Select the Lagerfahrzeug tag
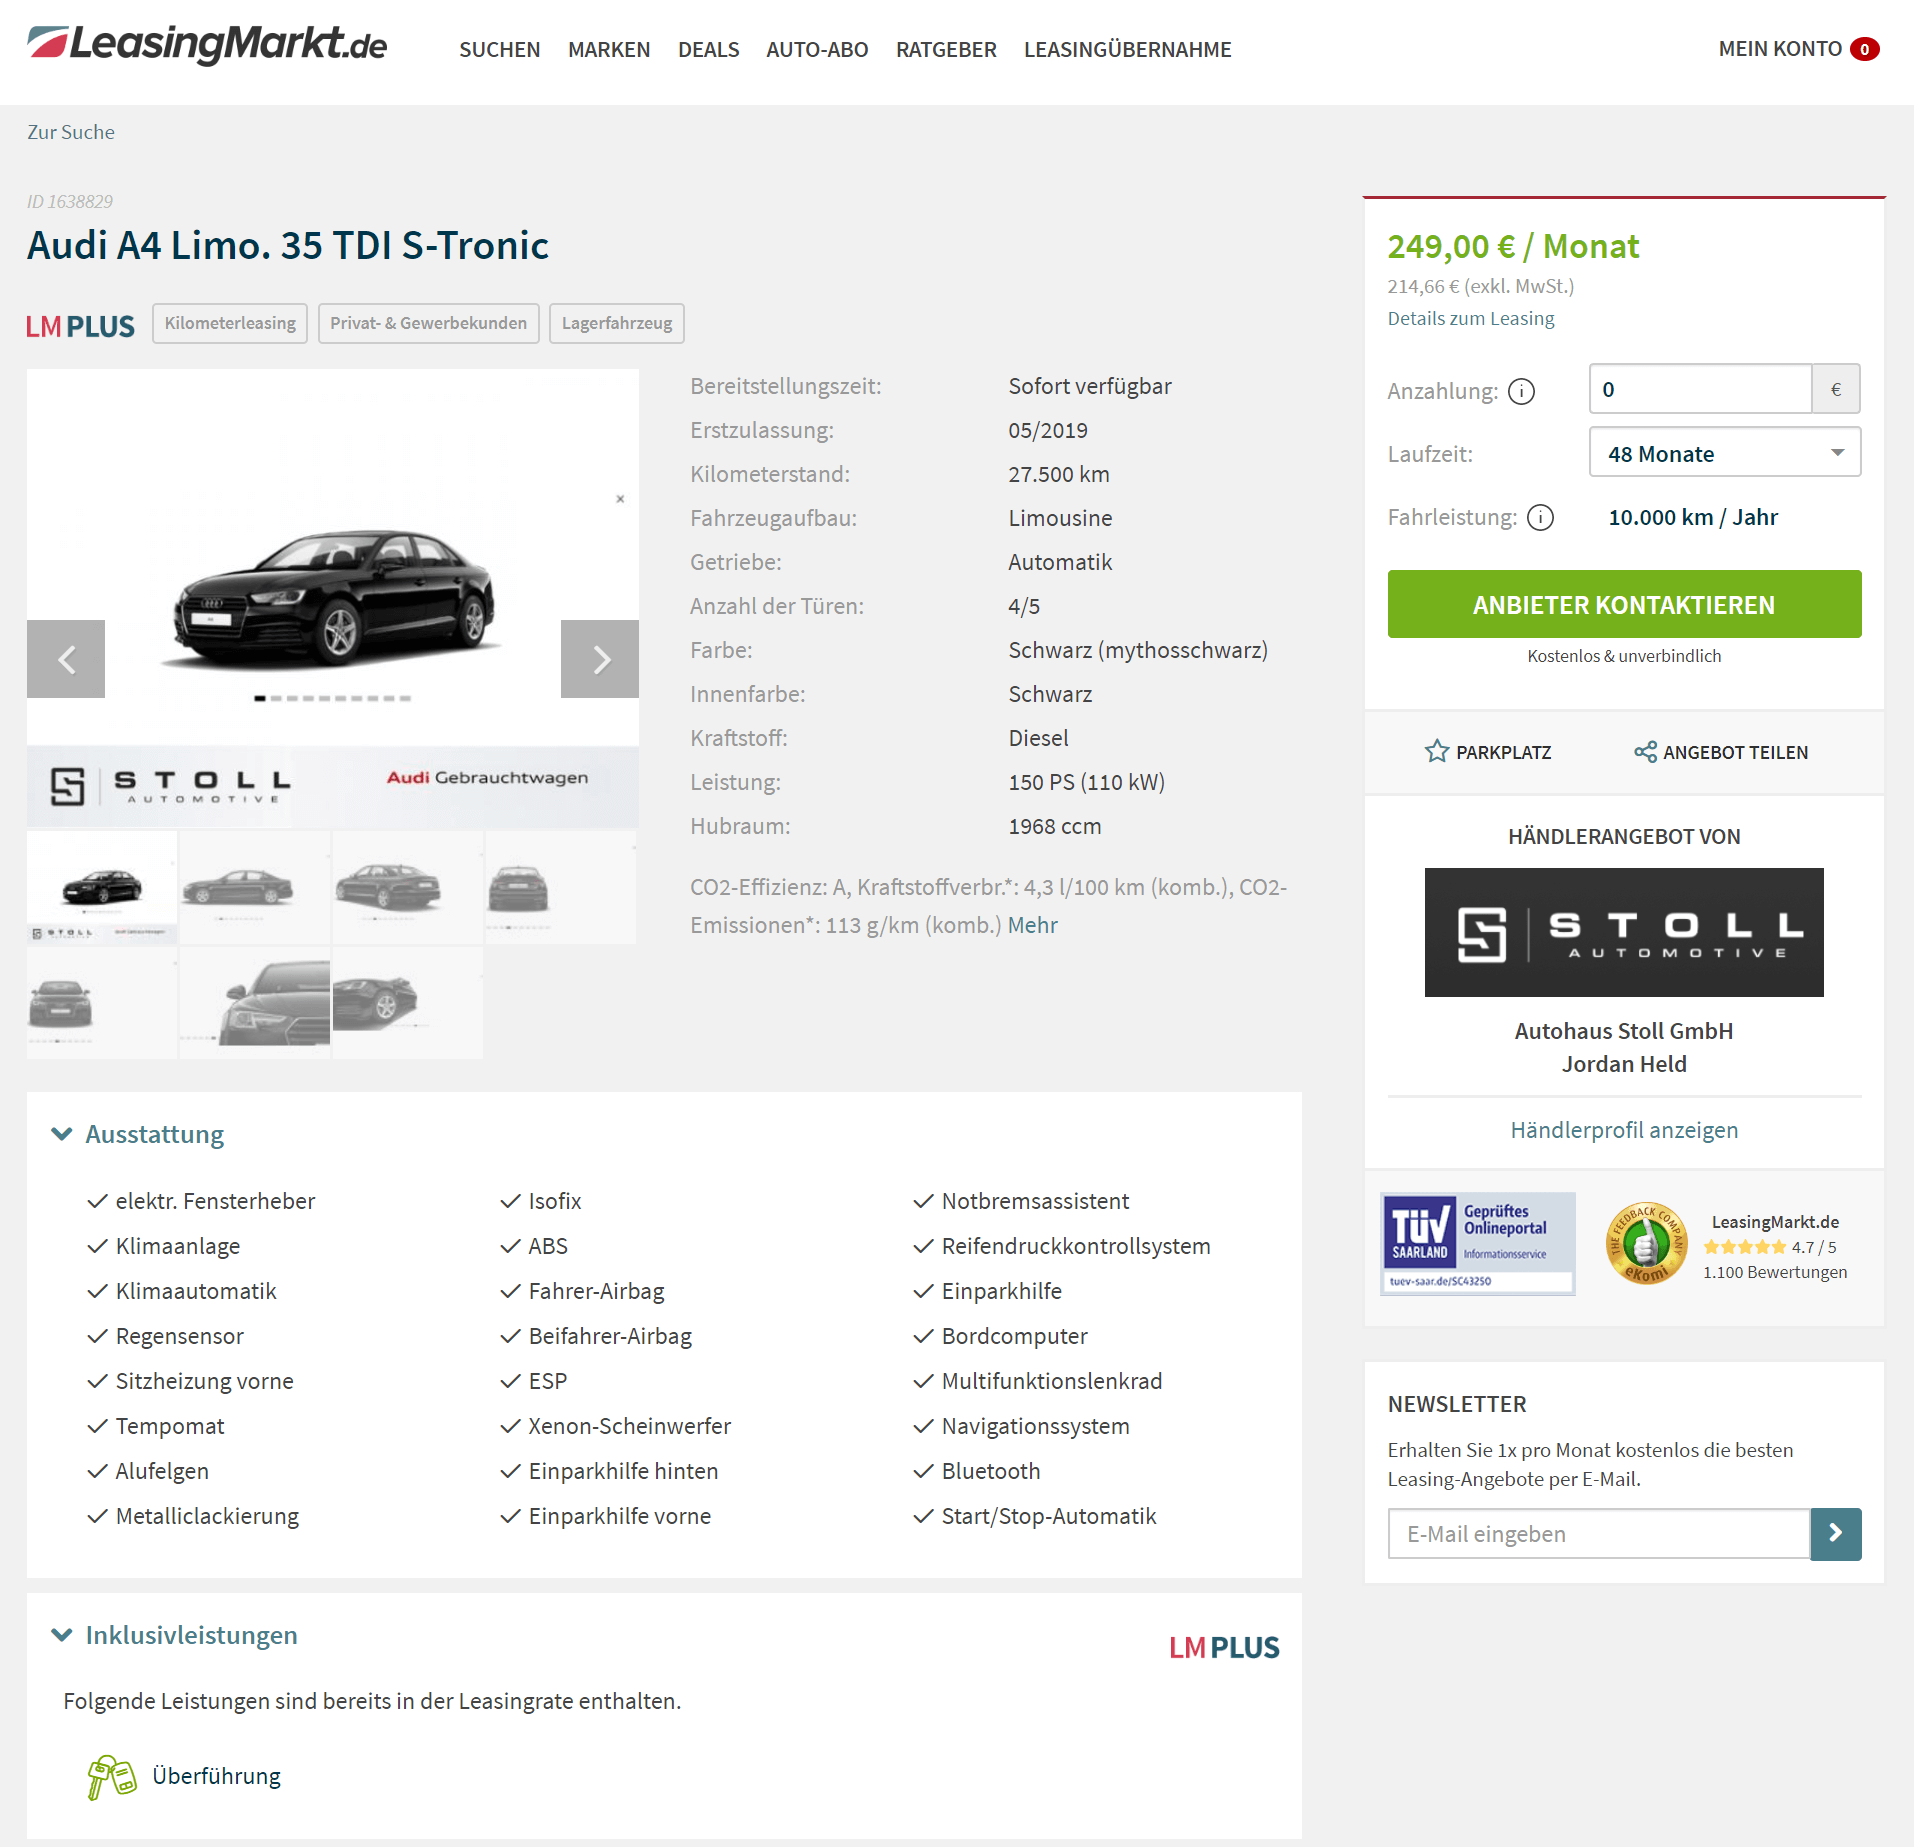Image resolution: width=1914 pixels, height=1847 pixels. tap(616, 323)
